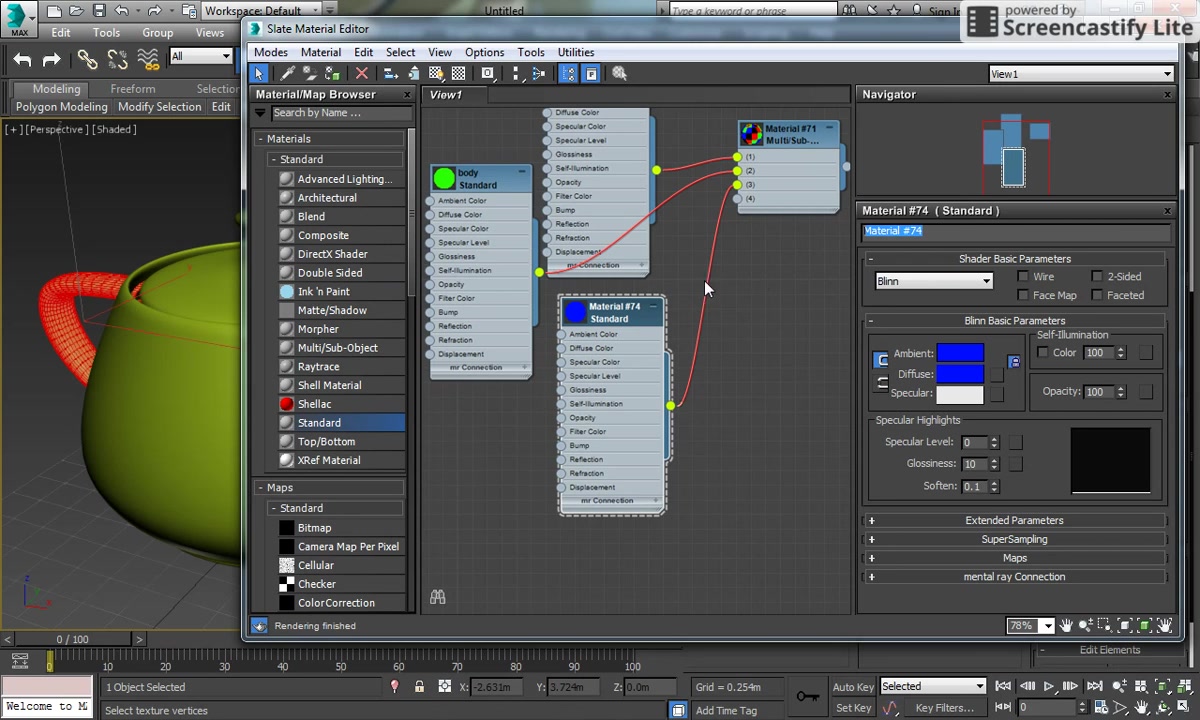Click binoculars search icon in View1
The image size is (1200, 720).
437,597
